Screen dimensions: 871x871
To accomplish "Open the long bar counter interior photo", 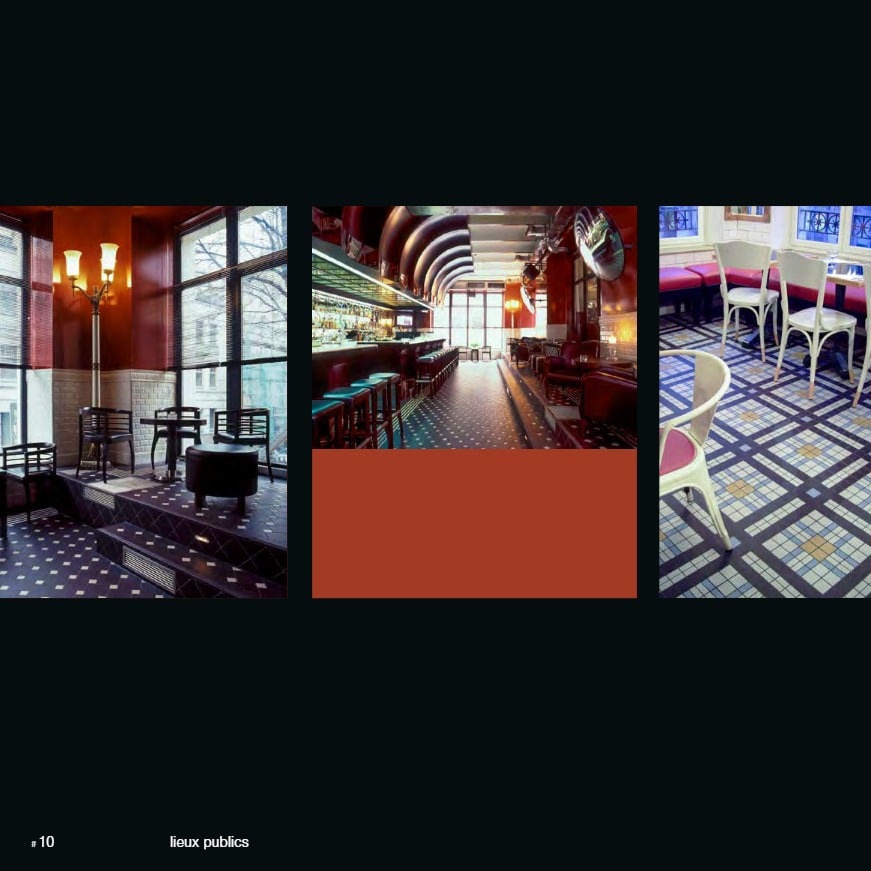I will [x=474, y=327].
